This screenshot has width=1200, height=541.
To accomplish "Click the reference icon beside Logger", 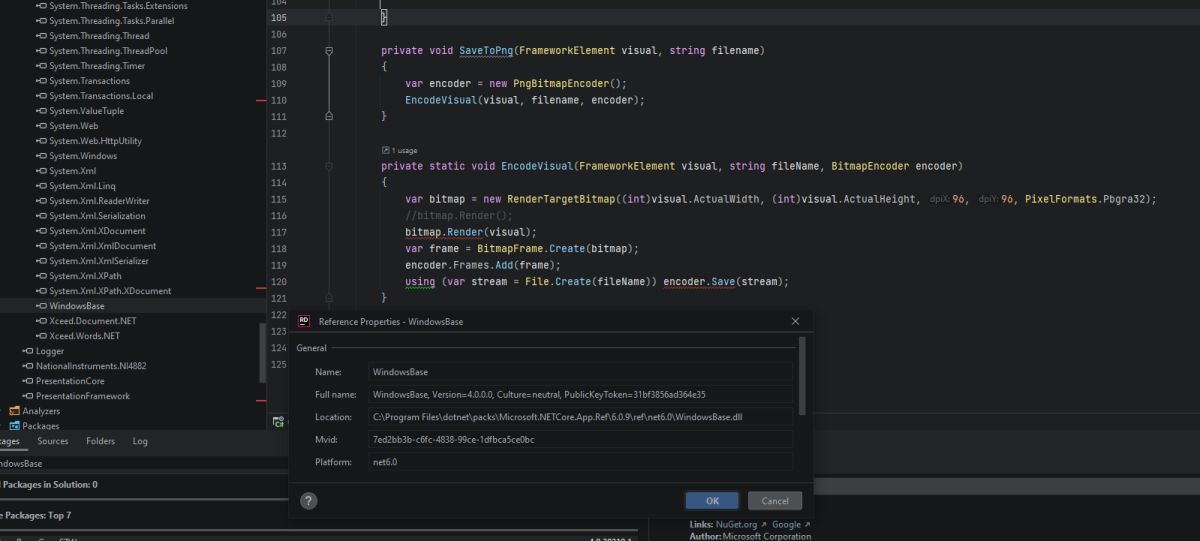I will [28, 351].
